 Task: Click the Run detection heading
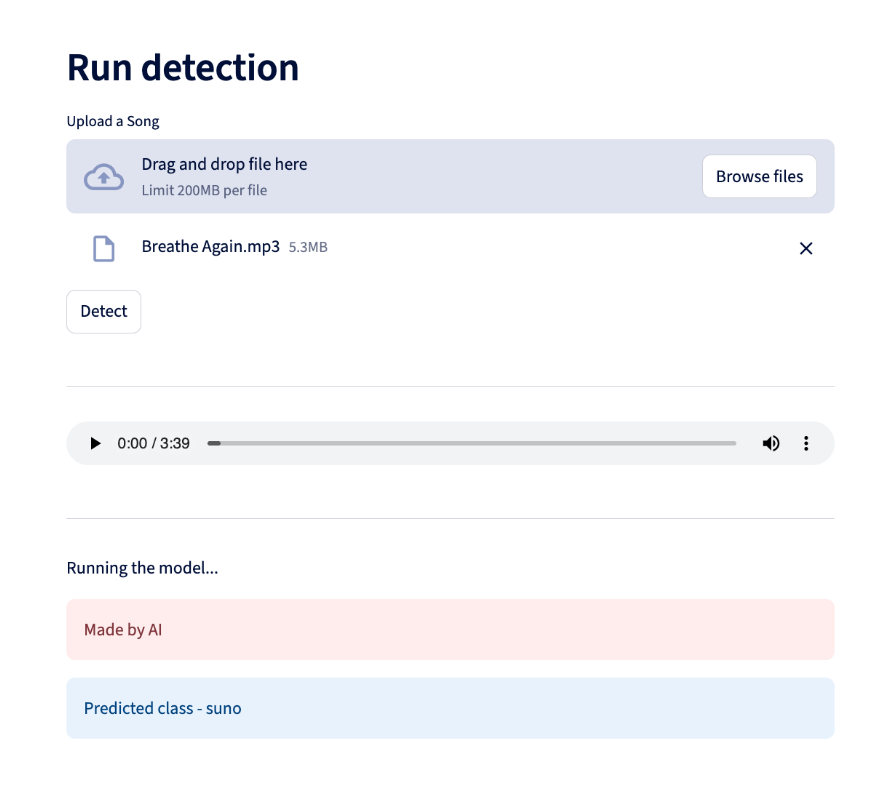[183, 67]
